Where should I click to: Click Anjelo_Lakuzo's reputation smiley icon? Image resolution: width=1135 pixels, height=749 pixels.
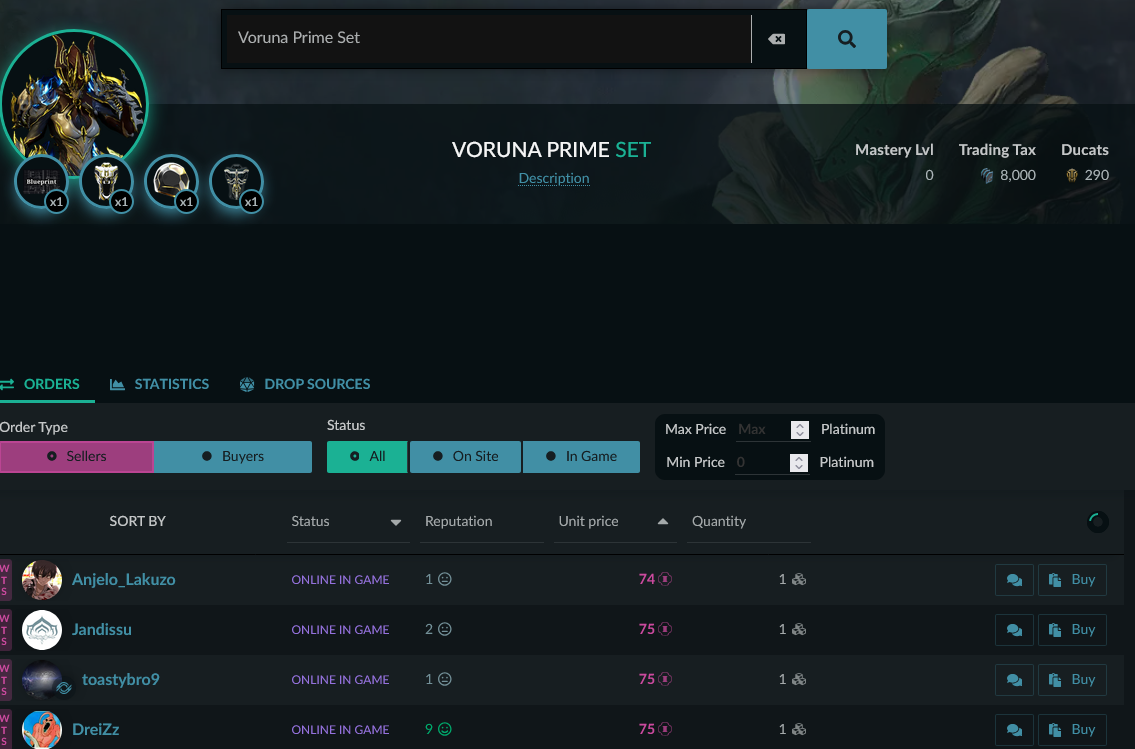[445, 579]
